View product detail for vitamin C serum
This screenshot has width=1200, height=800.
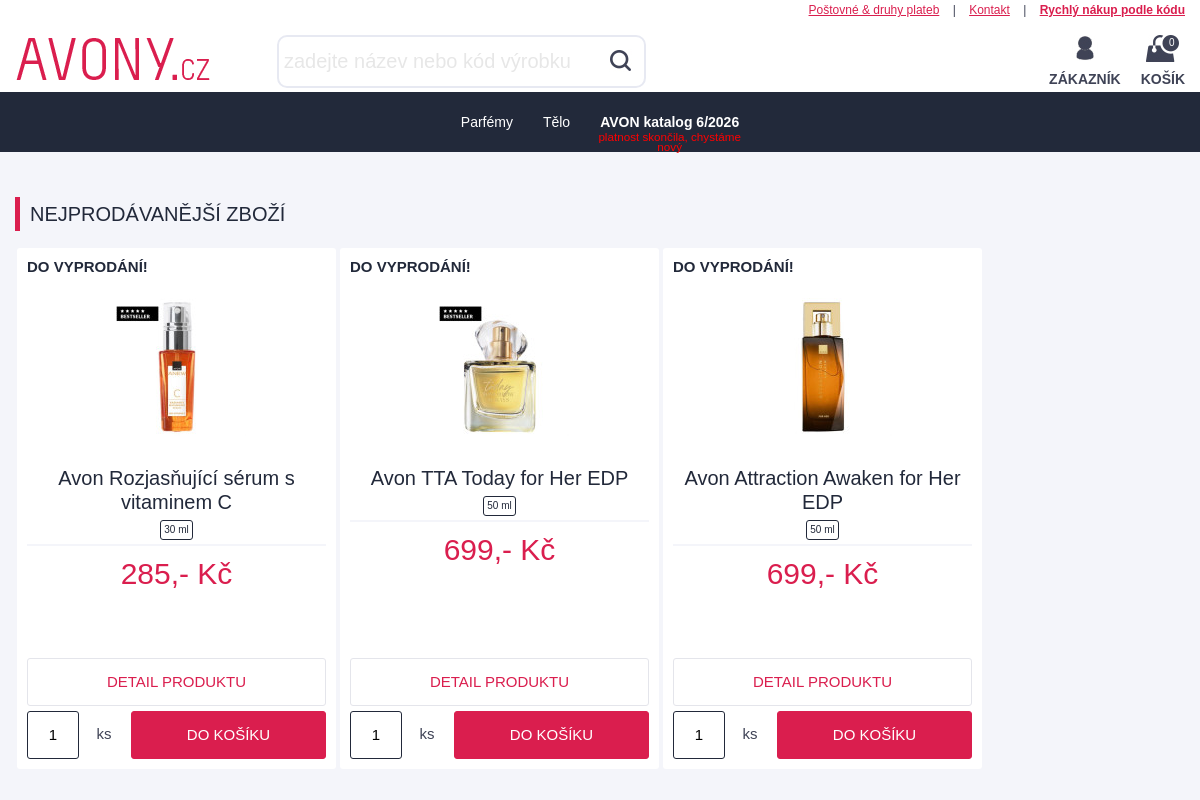[x=176, y=682]
